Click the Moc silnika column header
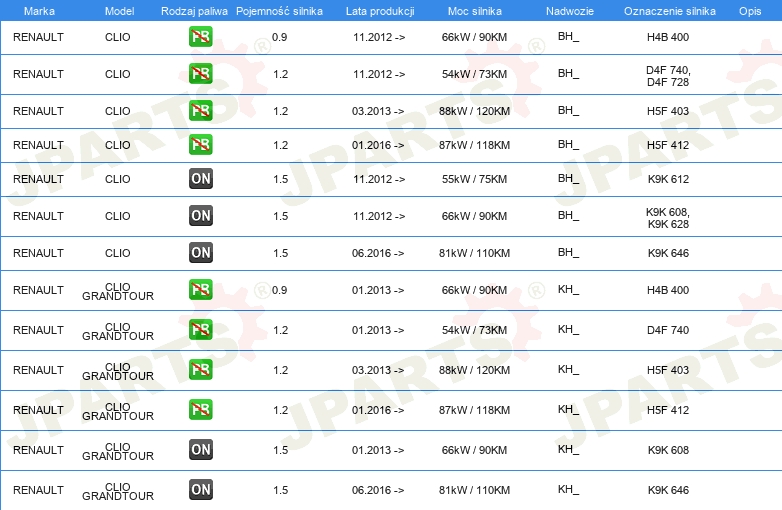782x510 pixels. pos(474,11)
